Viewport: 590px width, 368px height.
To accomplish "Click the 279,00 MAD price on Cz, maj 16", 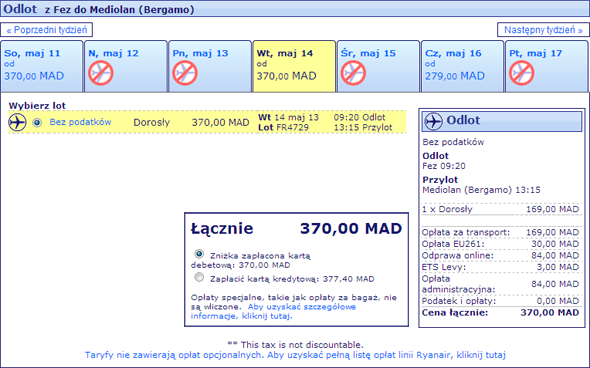I will (455, 76).
